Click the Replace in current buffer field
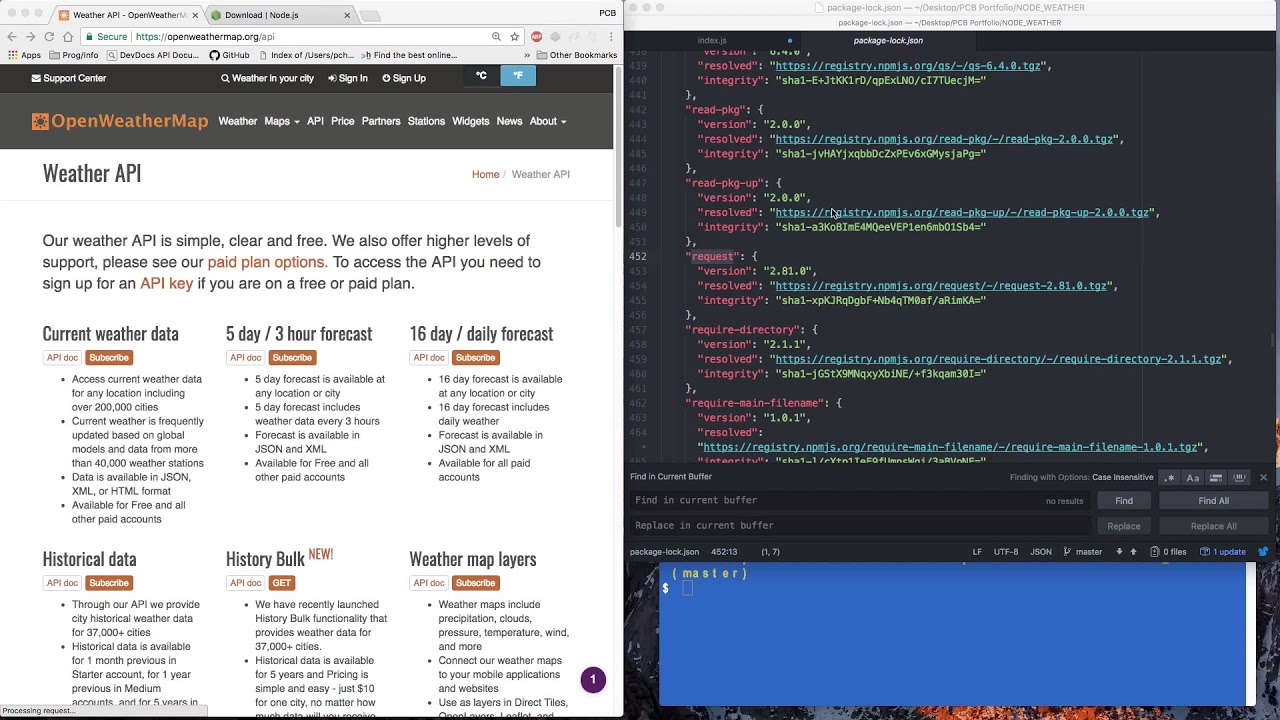 (x=860, y=525)
